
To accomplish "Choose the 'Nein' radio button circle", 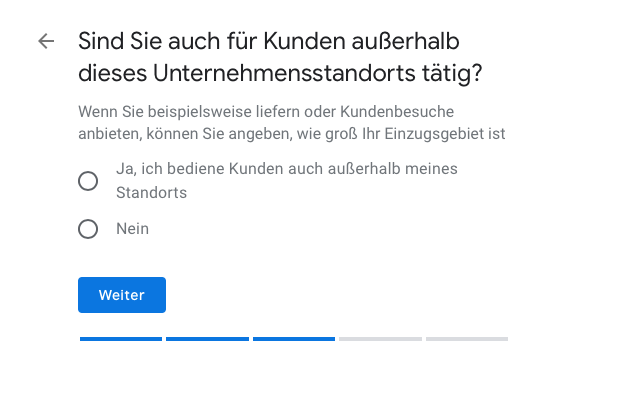I will (88, 229).
